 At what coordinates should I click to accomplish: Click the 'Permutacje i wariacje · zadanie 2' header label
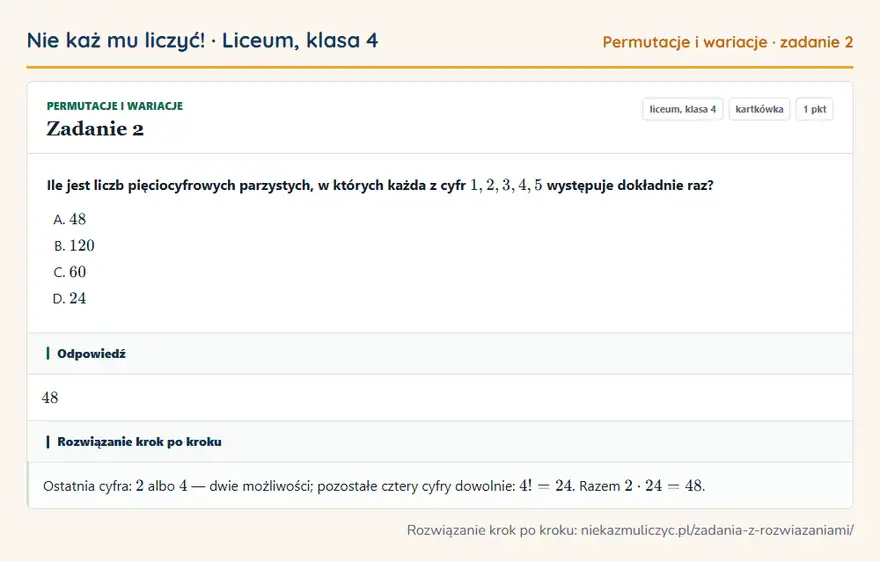point(728,42)
